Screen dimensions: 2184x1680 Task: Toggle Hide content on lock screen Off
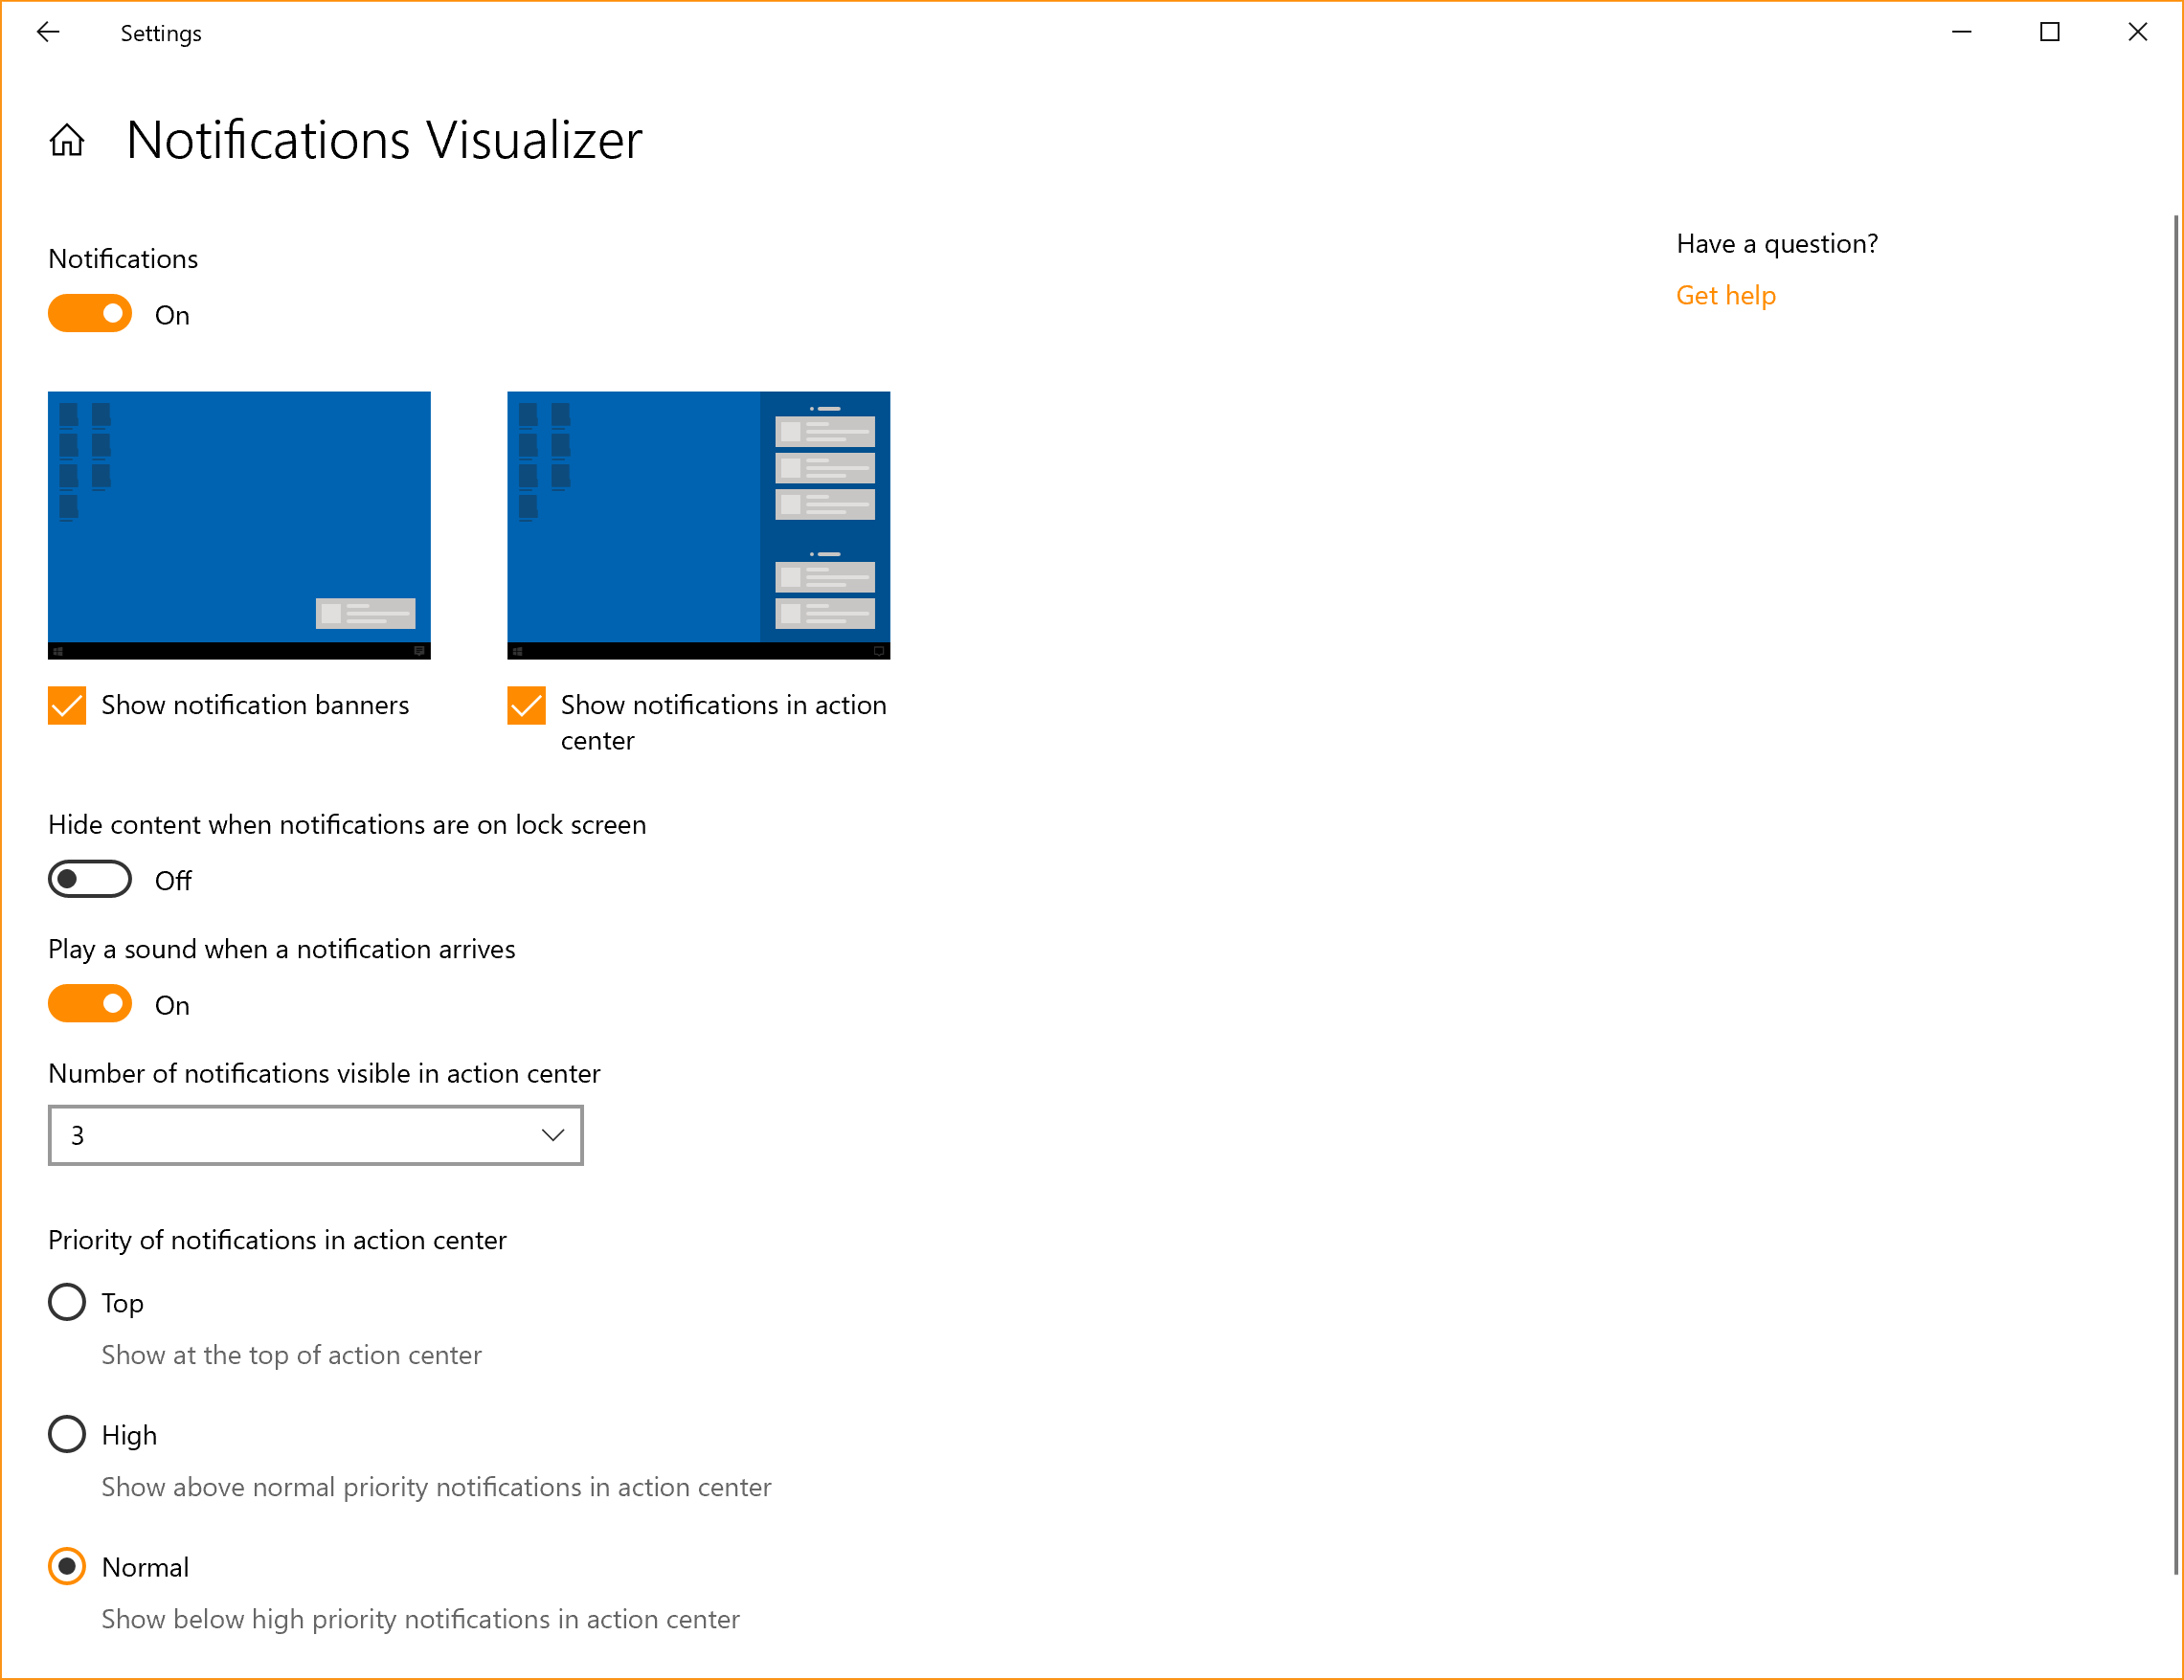pos(90,879)
